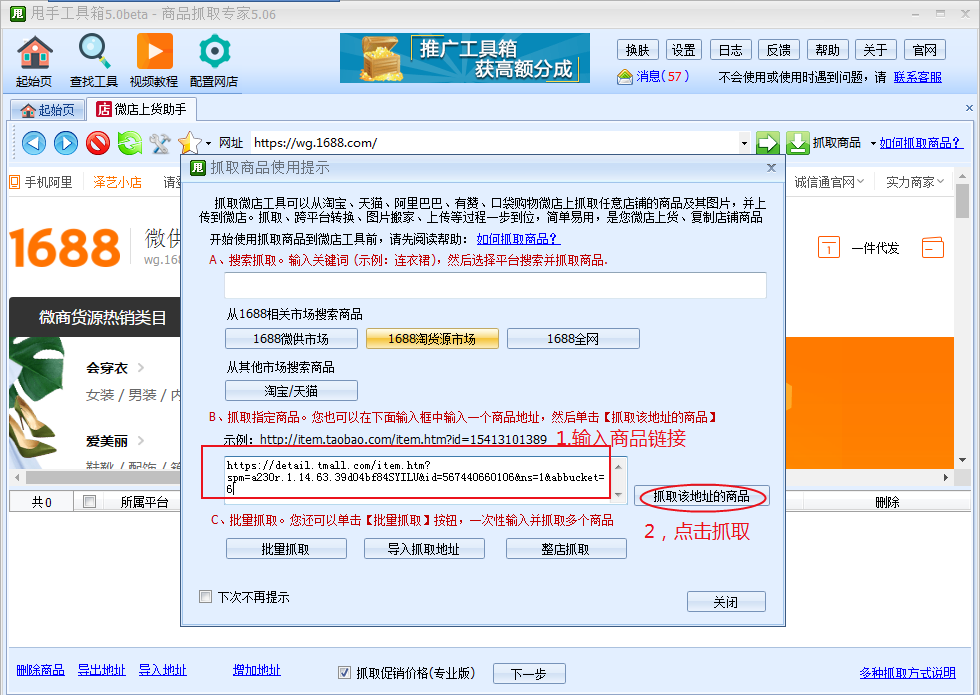This screenshot has height=695, width=980.
Task: Switch to the 微店上货助手 tab
Action: (x=141, y=109)
